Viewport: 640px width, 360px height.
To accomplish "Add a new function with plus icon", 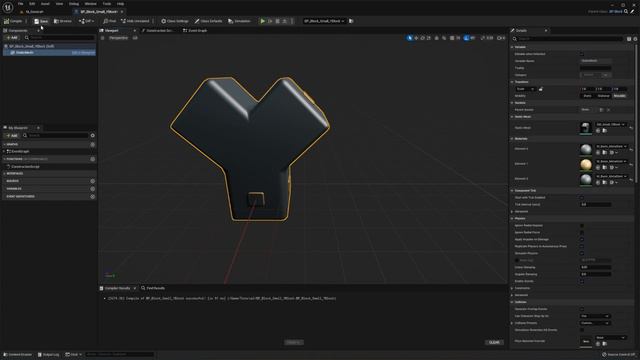I will (93, 159).
